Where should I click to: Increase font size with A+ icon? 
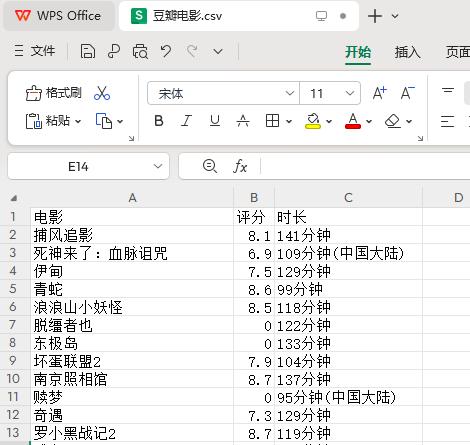pos(380,93)
